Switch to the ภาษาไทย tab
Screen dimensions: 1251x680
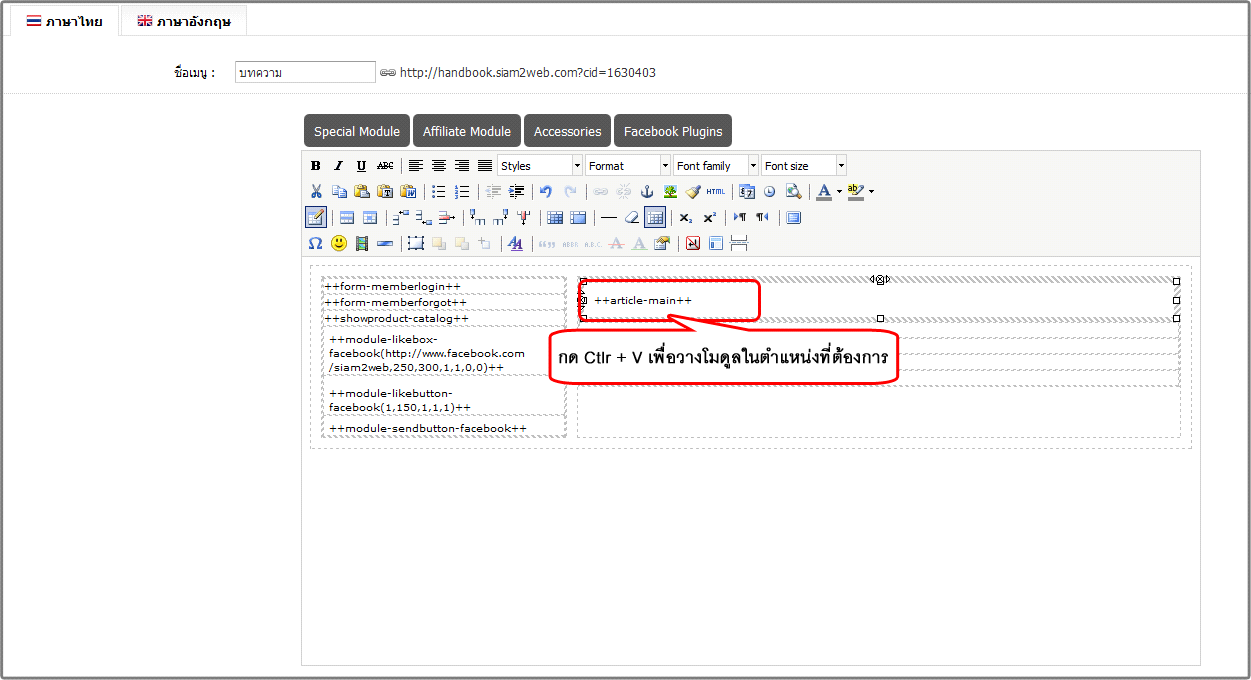[x=64, y=21]
